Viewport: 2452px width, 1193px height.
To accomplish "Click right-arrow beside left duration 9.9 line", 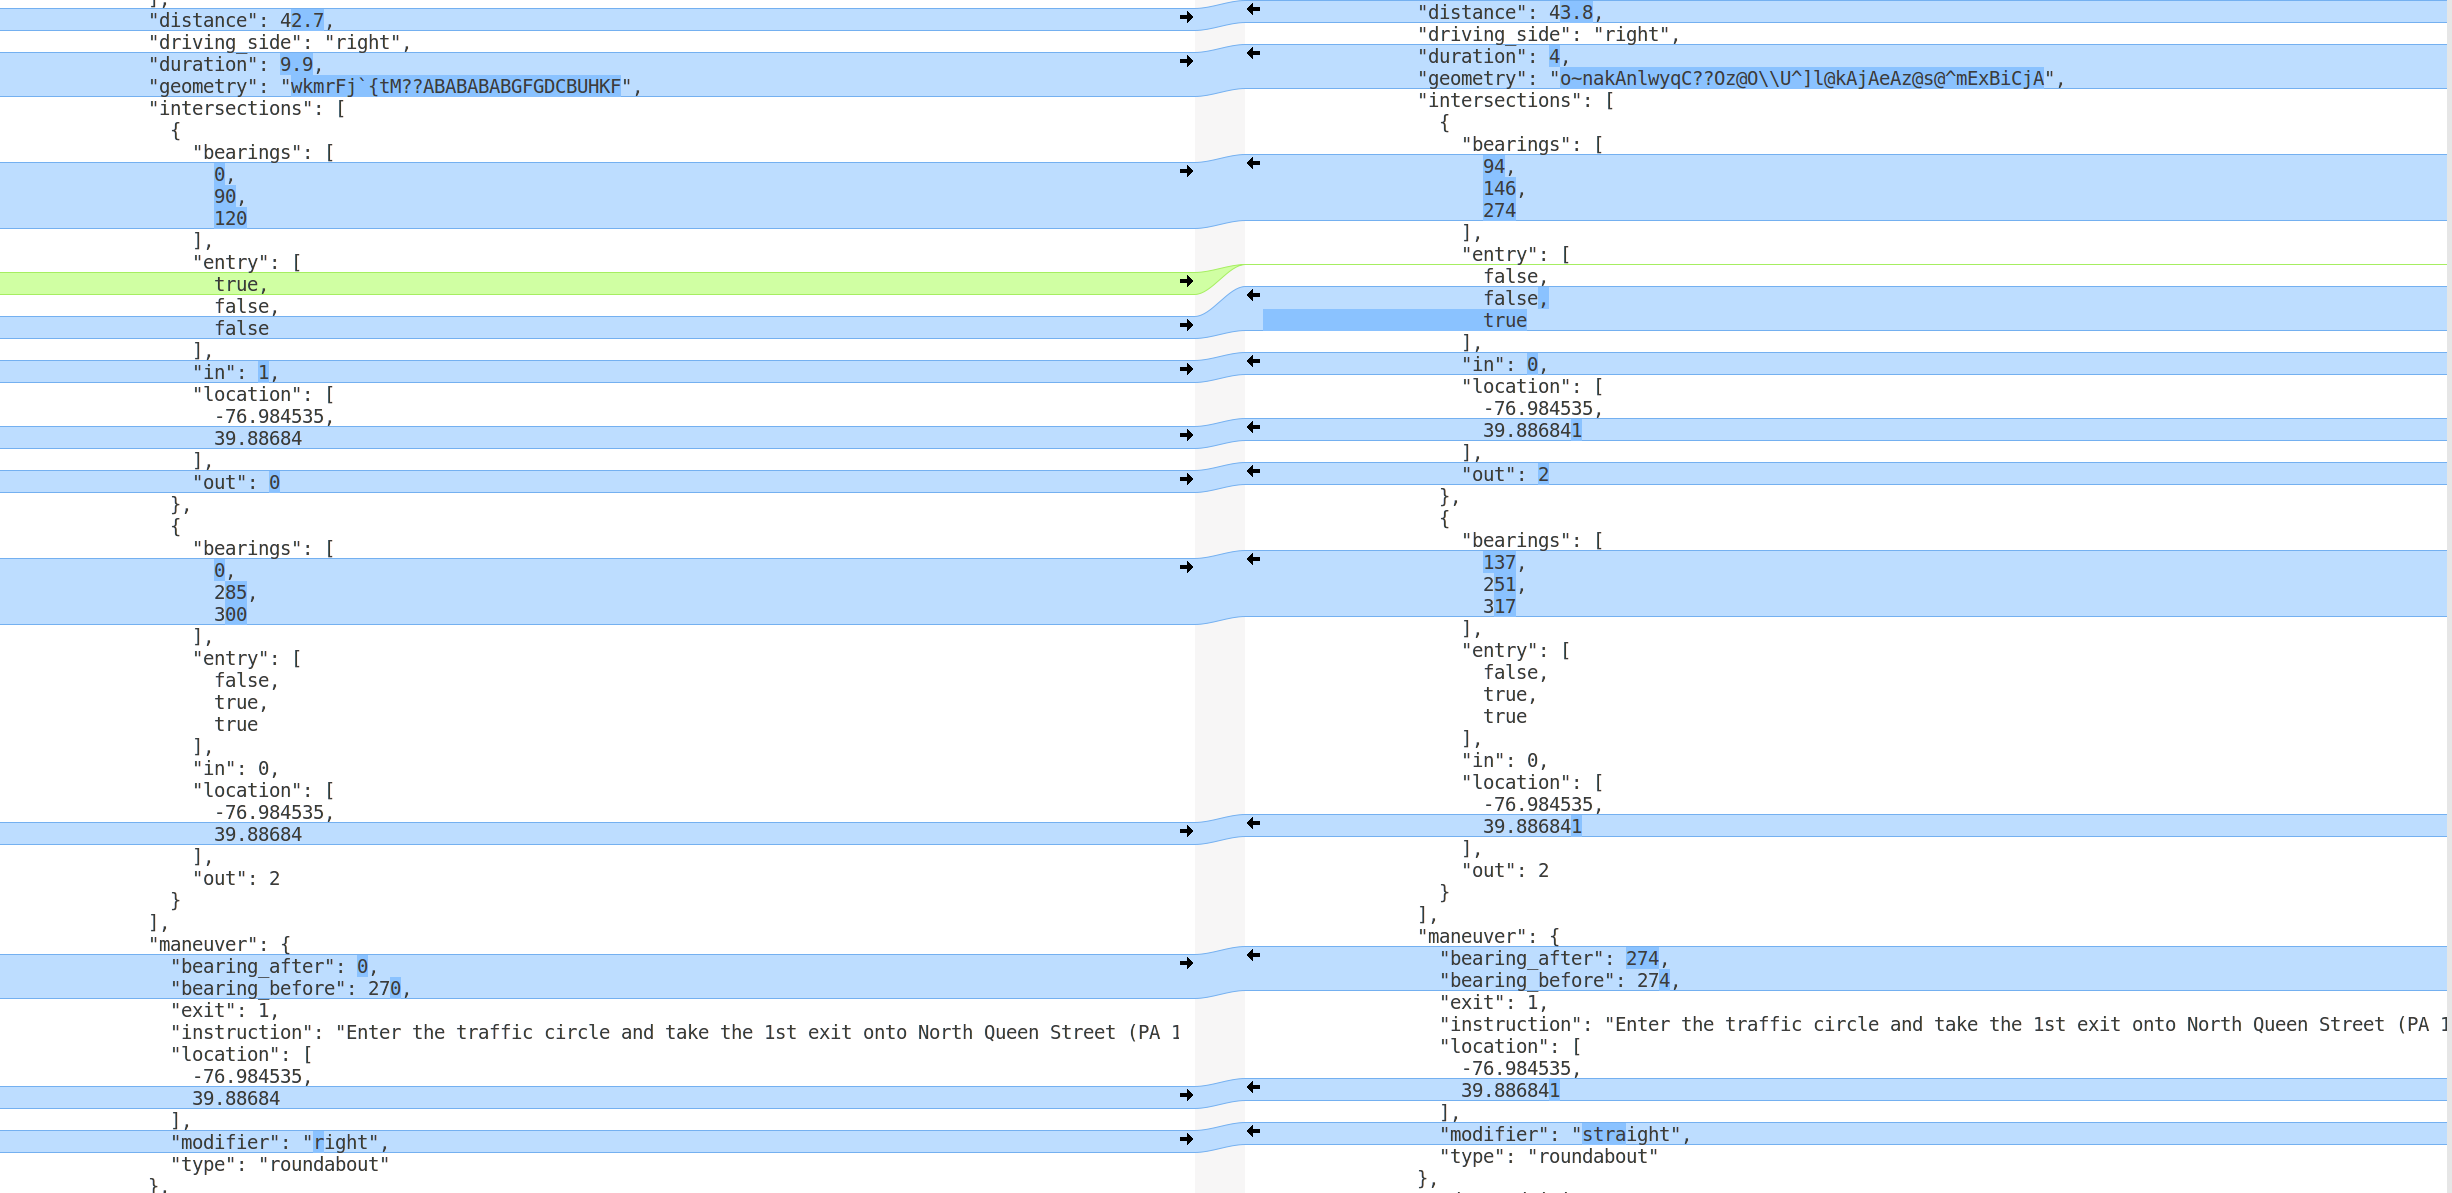I will pos(1186,61).
